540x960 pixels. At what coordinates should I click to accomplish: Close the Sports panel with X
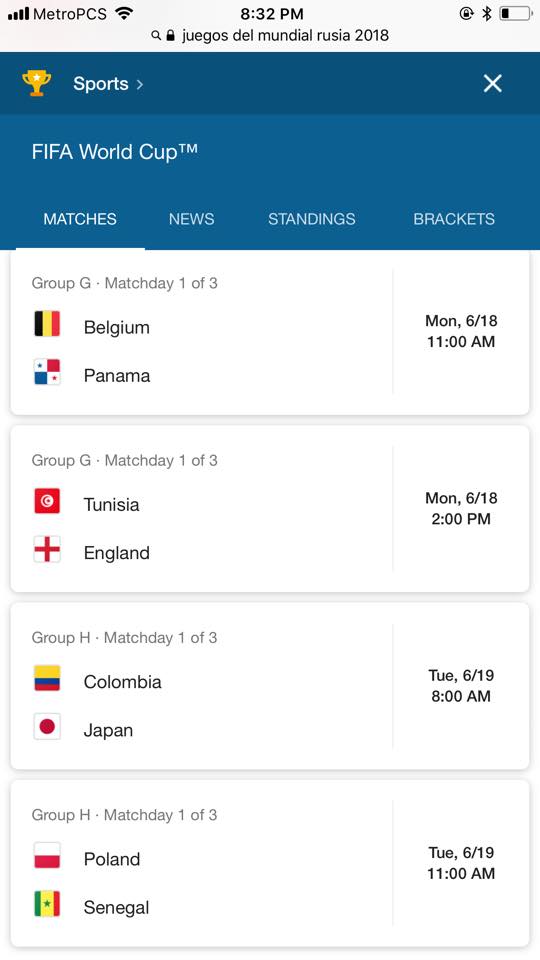[x=492, y=83]
